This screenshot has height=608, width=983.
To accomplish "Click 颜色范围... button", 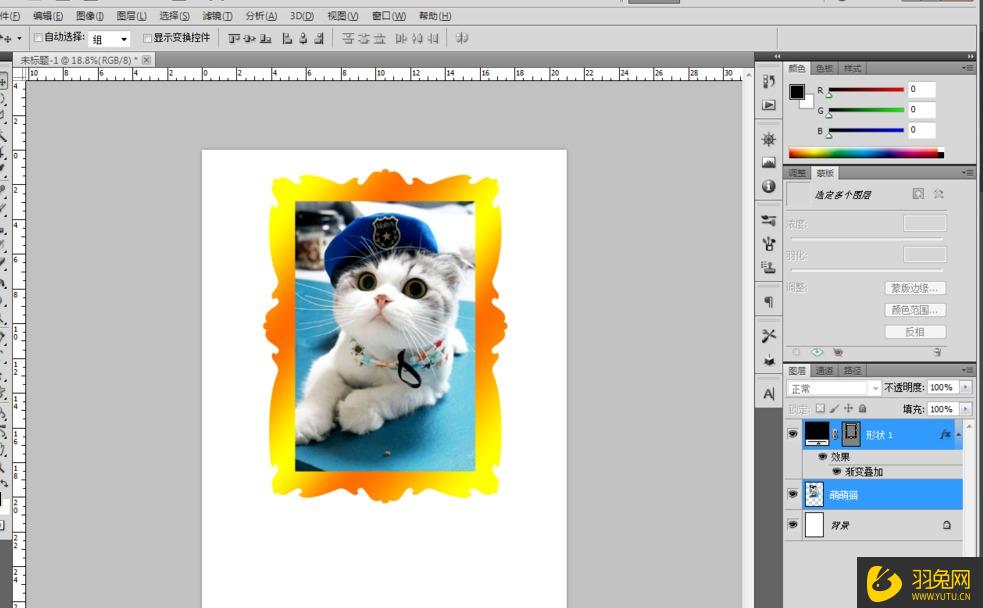I will coord(915,310).
